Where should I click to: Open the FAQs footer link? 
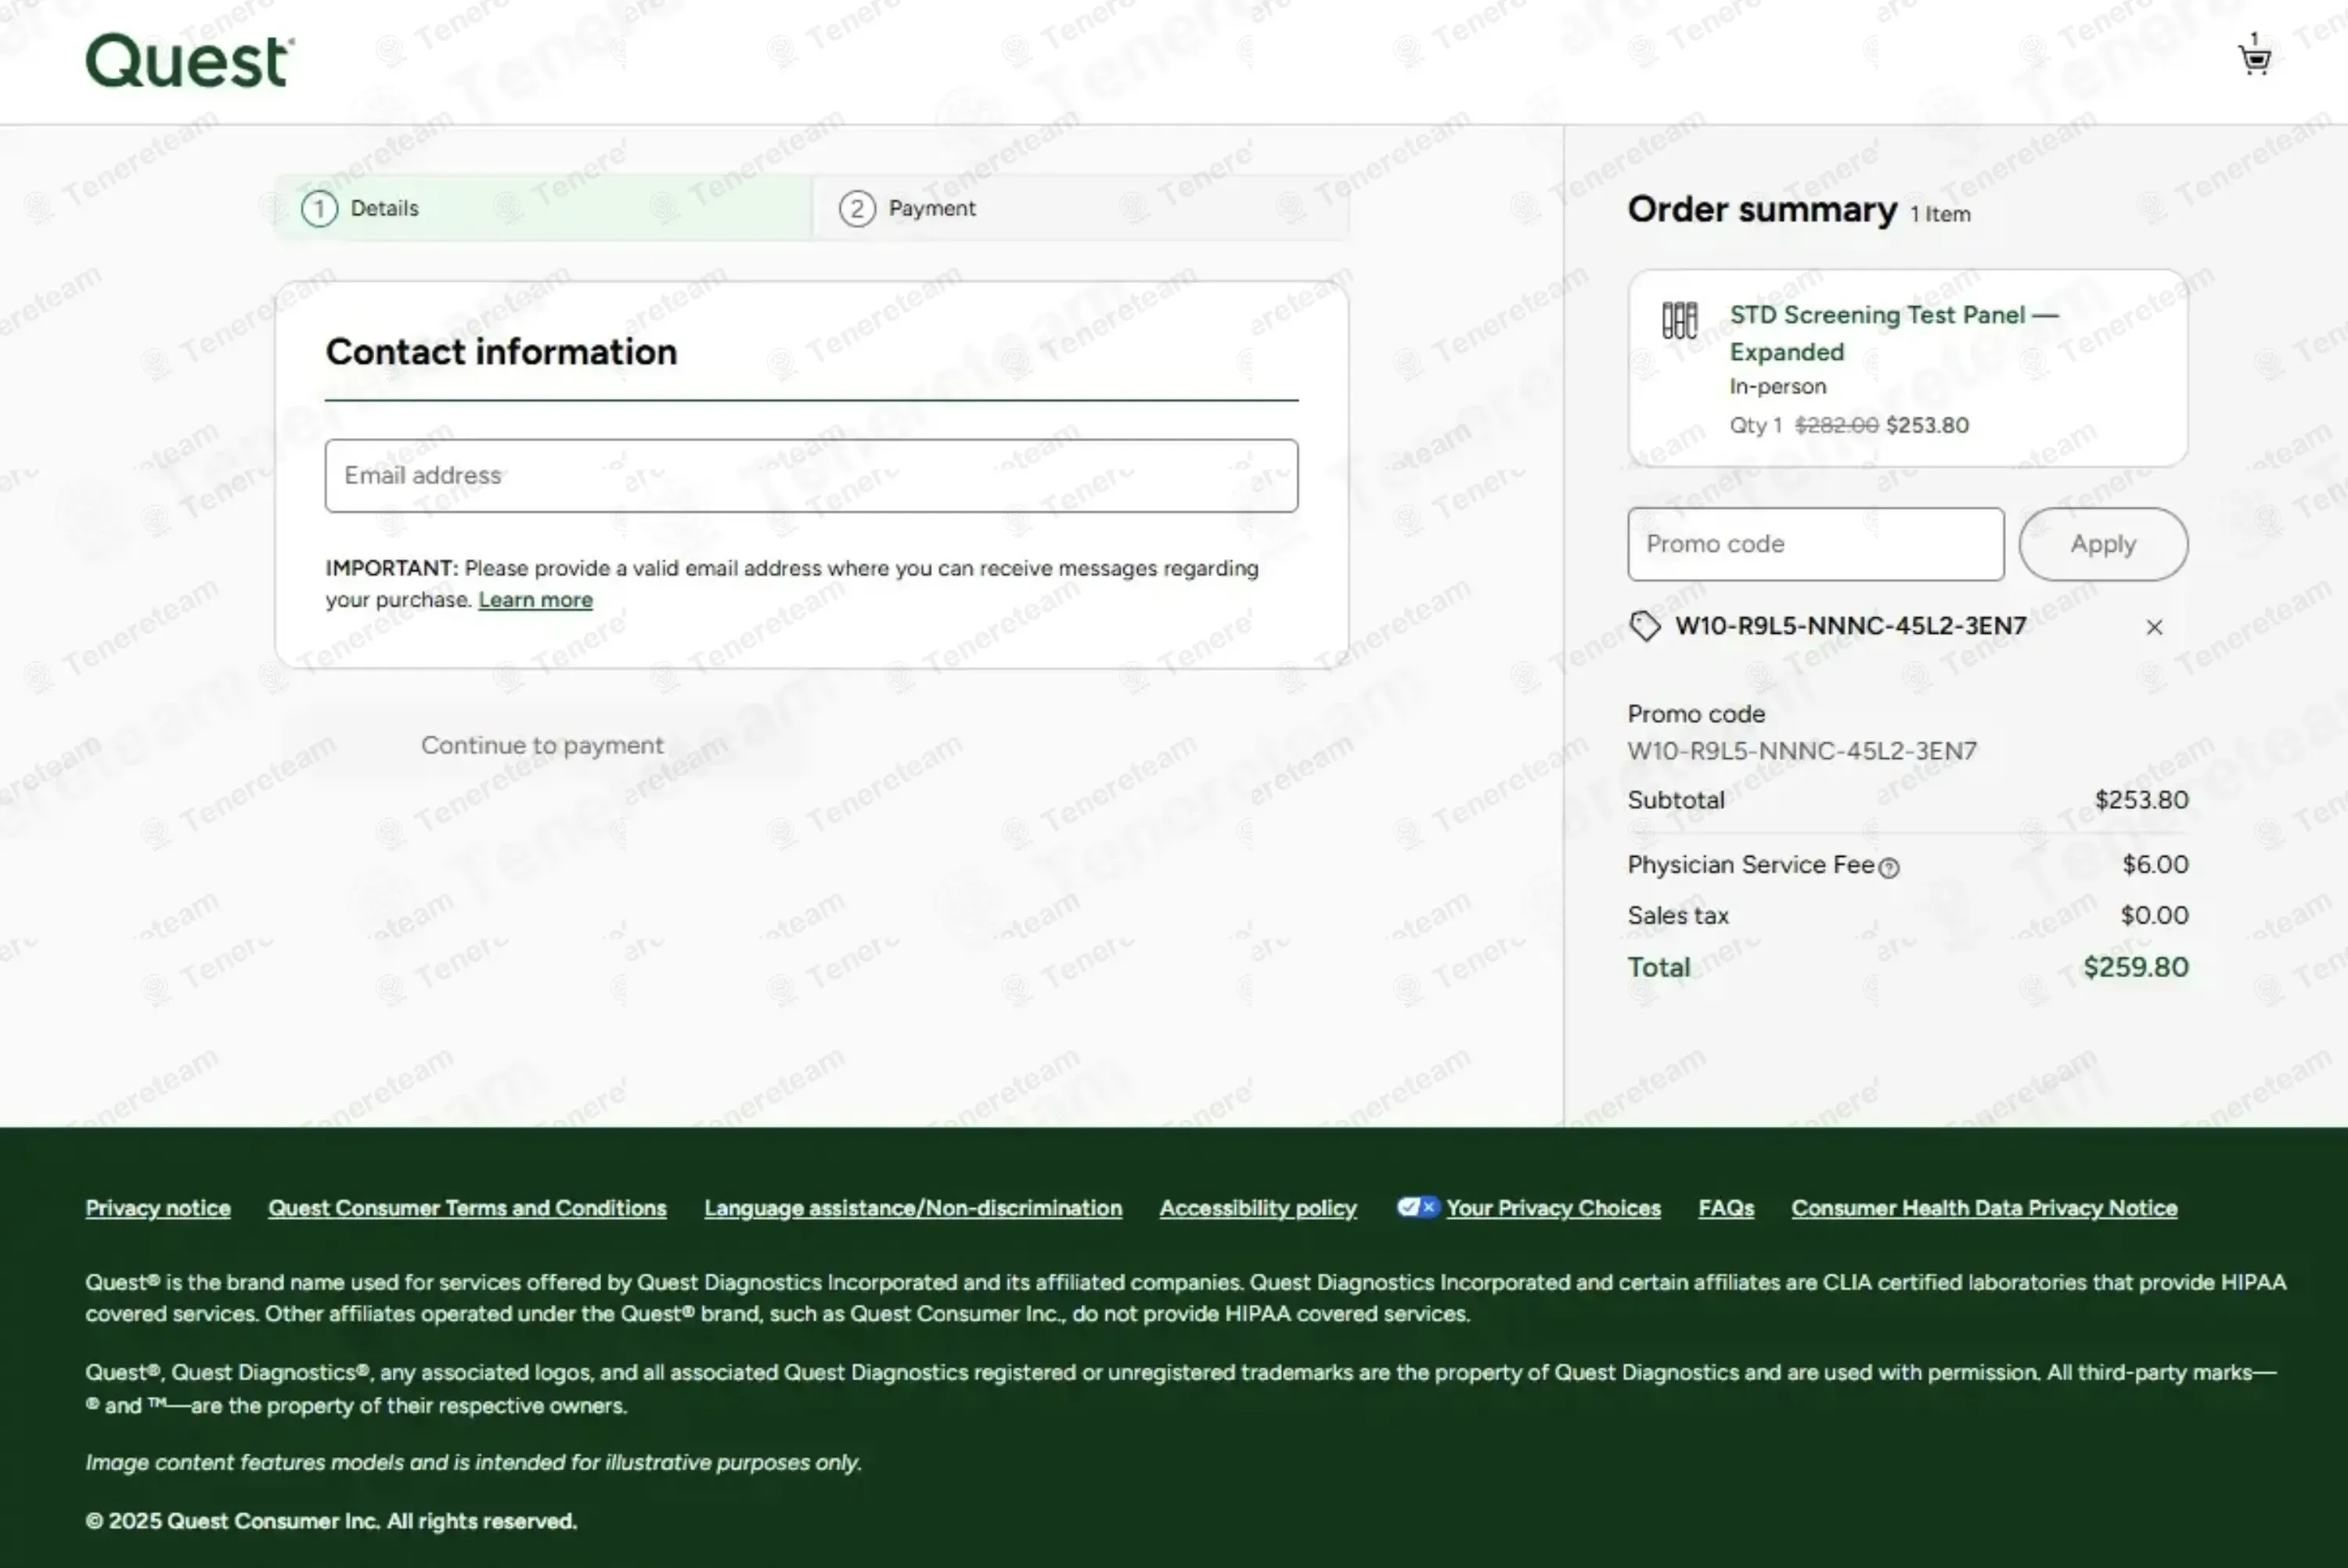(x=1725, y=1208)
